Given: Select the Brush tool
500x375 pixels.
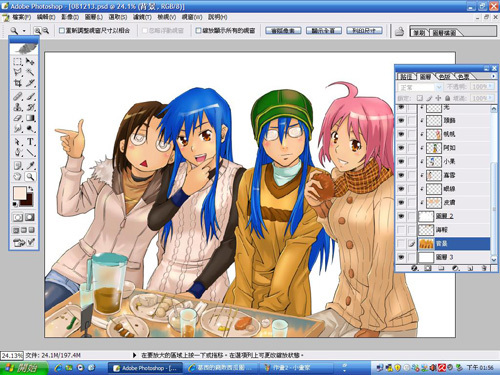Looking at the screenshot, I should click(30, 97).
